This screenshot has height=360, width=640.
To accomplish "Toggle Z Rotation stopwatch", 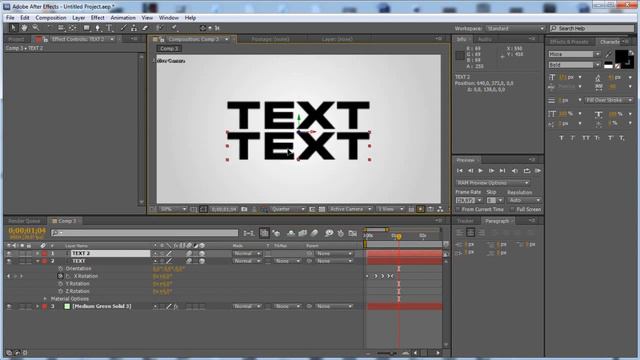I will tap(60, 291).
